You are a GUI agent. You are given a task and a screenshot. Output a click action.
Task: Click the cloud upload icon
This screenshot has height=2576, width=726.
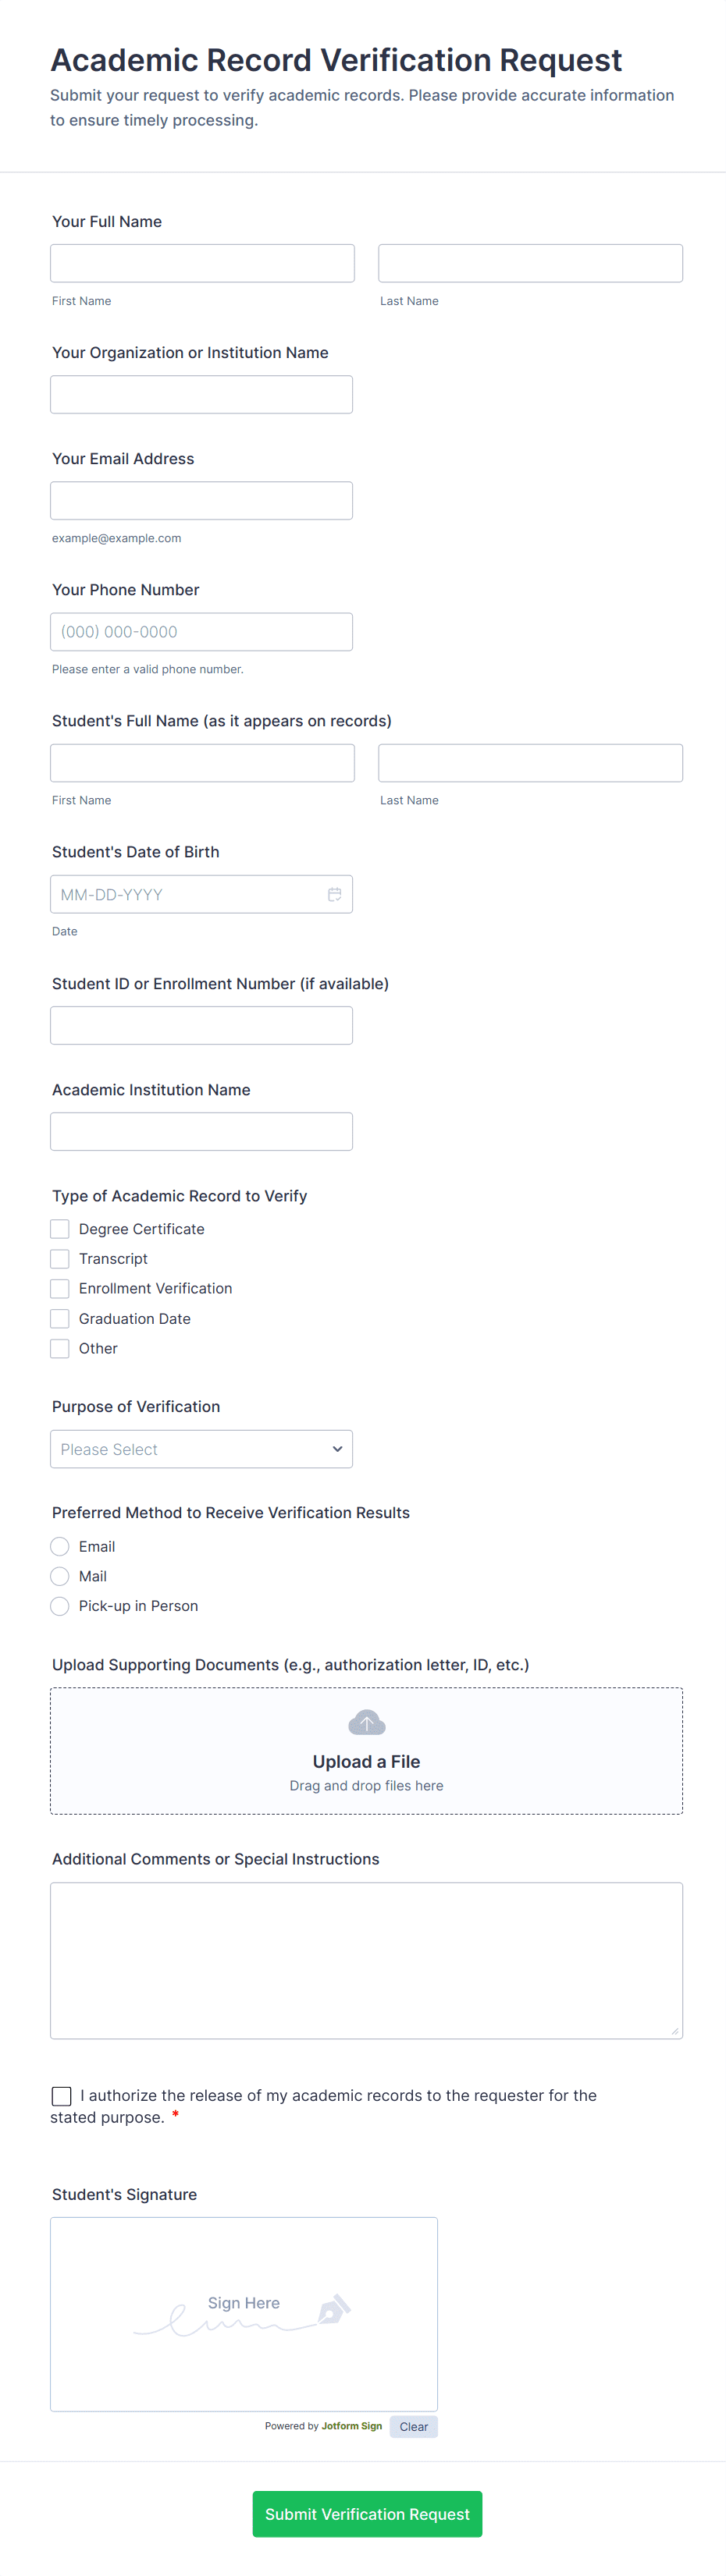coord(366,1722)
